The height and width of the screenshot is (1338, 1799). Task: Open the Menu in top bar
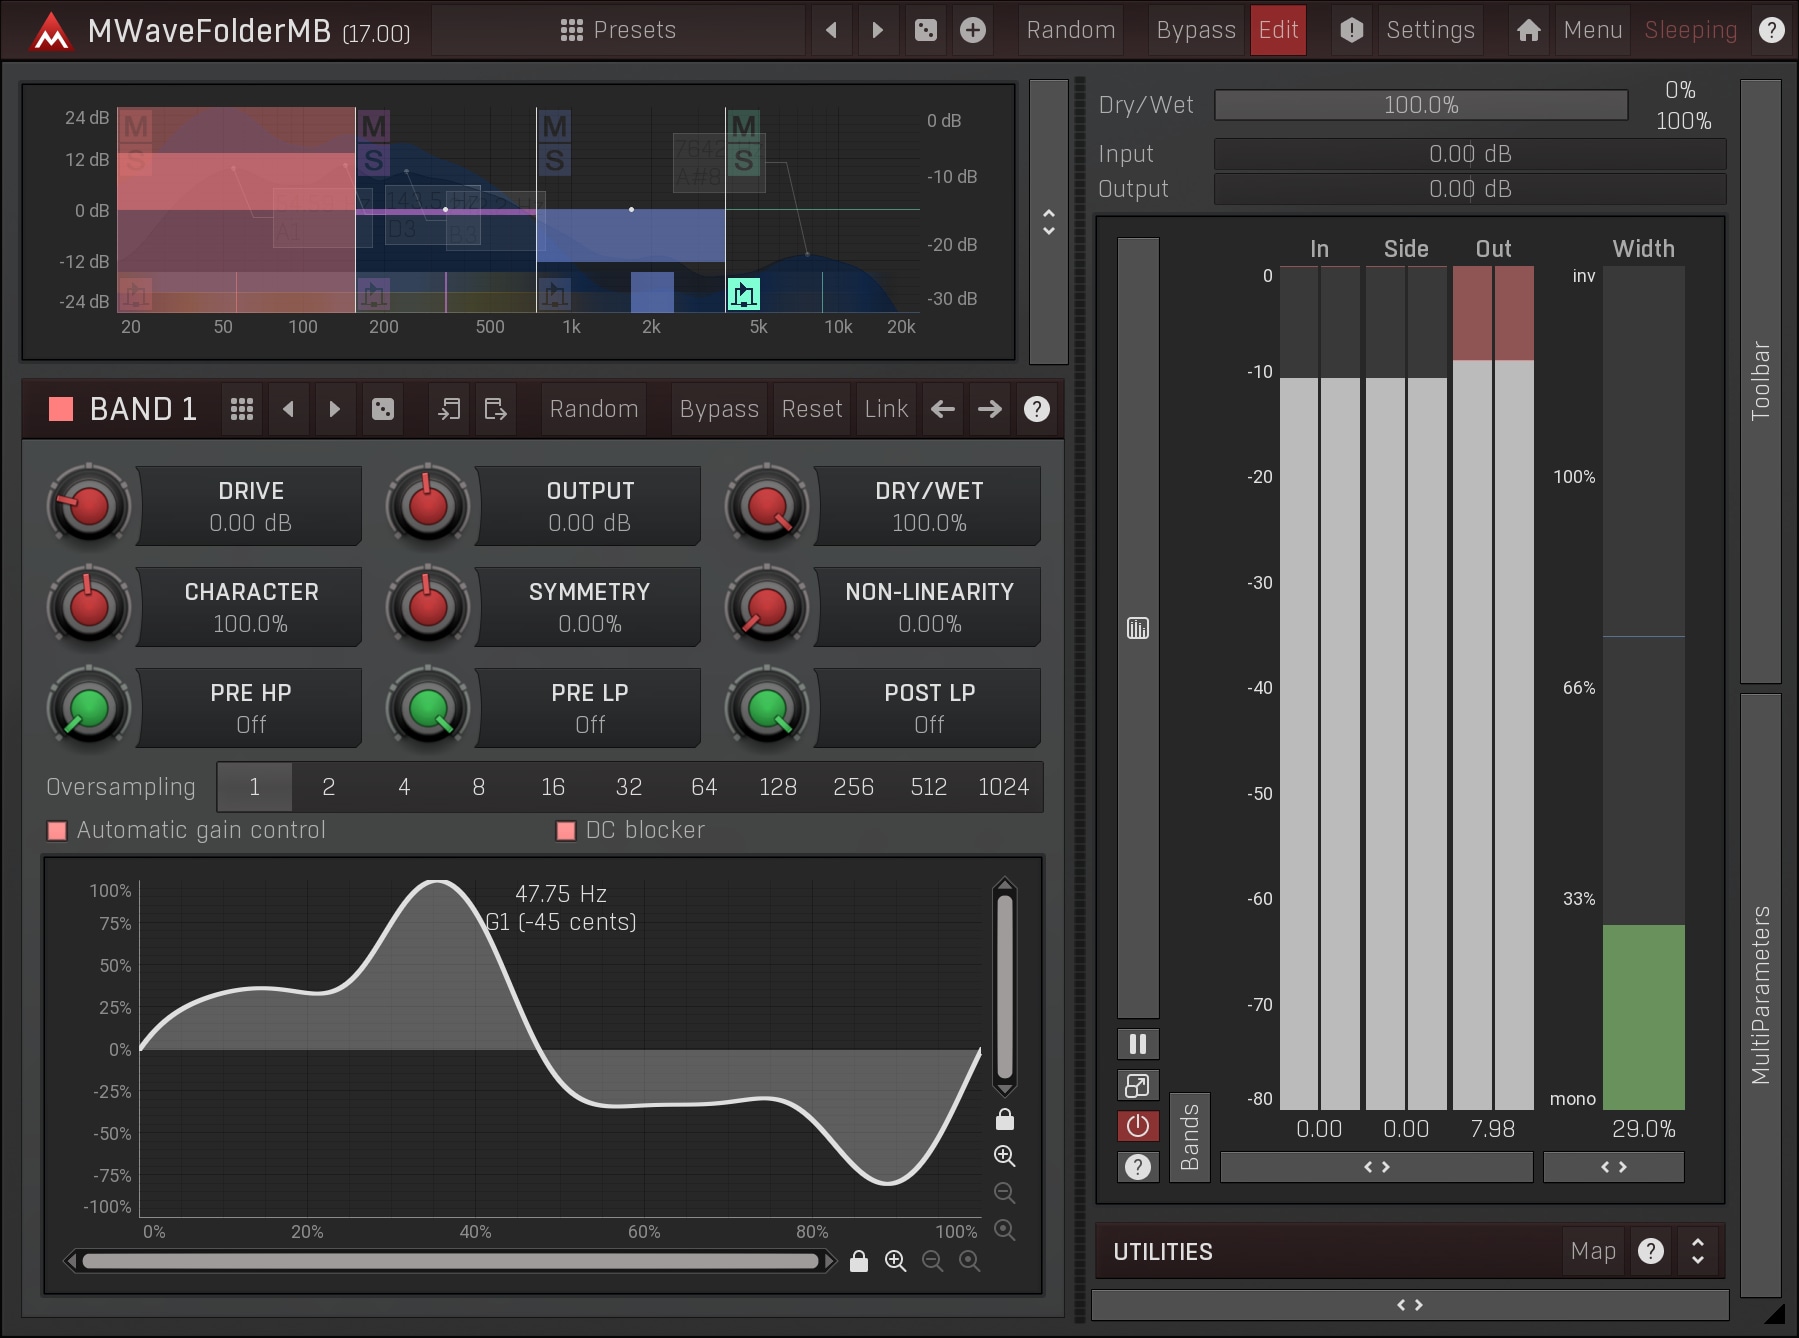(1592, 30)
